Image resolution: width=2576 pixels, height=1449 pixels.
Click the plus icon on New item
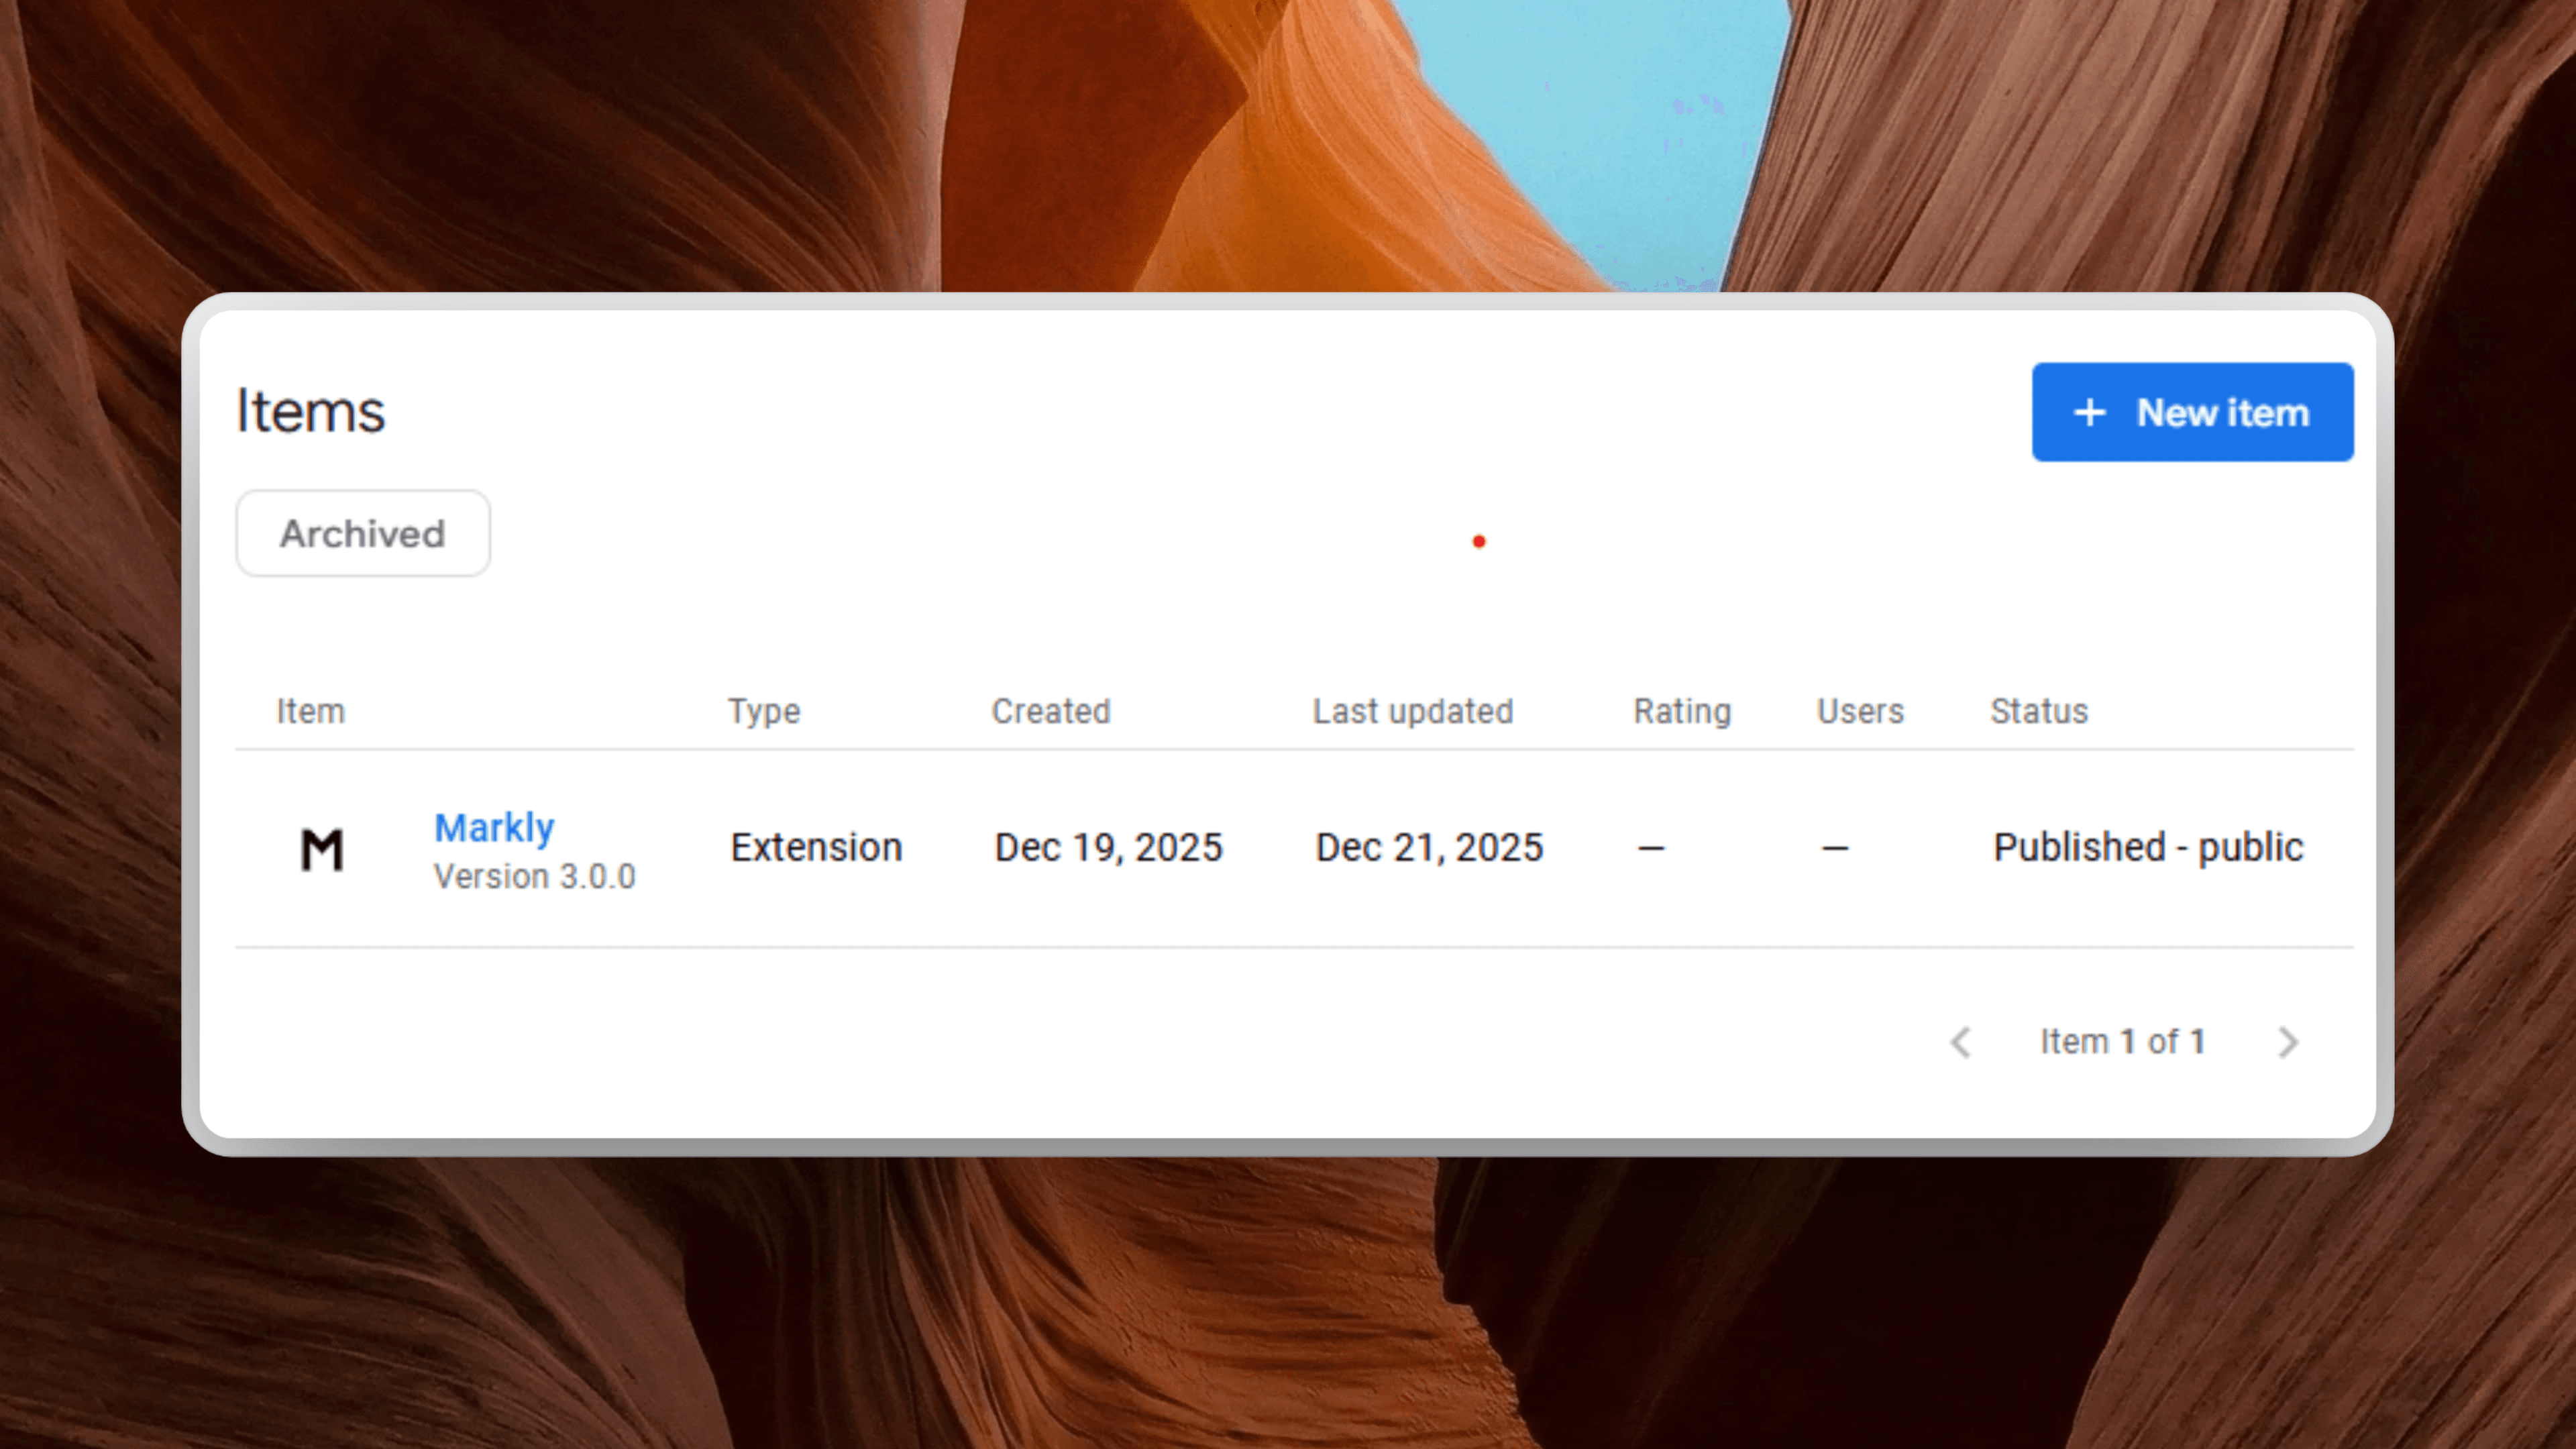pyautogui.click(x=2089, y=412)
